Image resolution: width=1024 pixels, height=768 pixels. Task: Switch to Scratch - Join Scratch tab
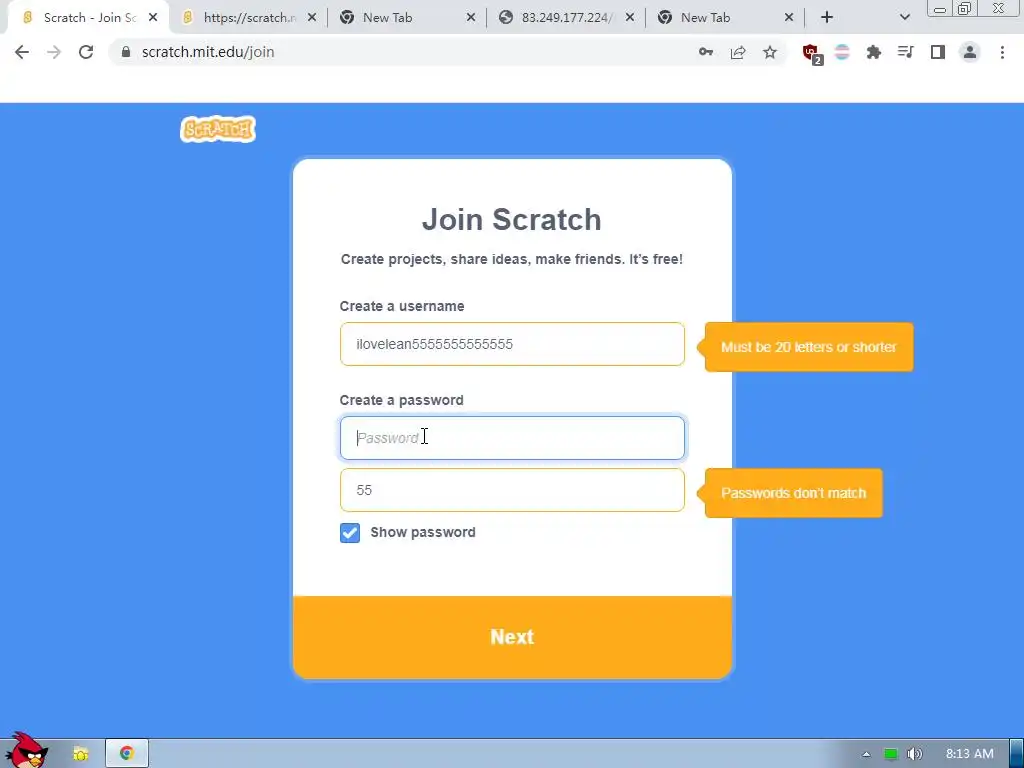pyautogui.click(x=89, y=18)
